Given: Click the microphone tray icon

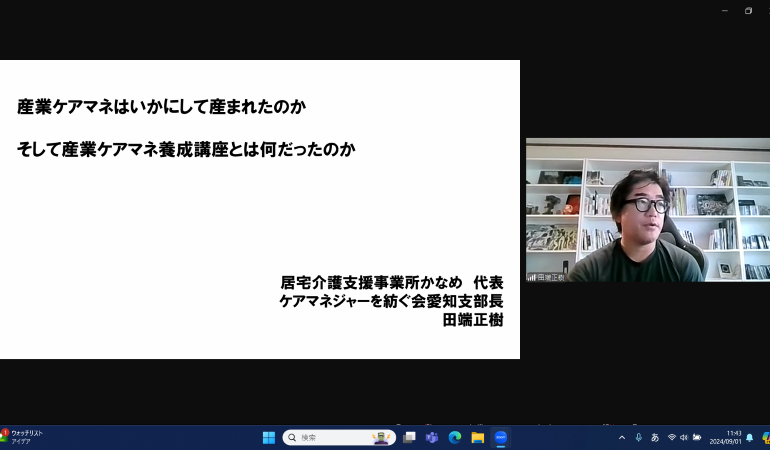Looking at the screenshot, I should coord(639,438).
